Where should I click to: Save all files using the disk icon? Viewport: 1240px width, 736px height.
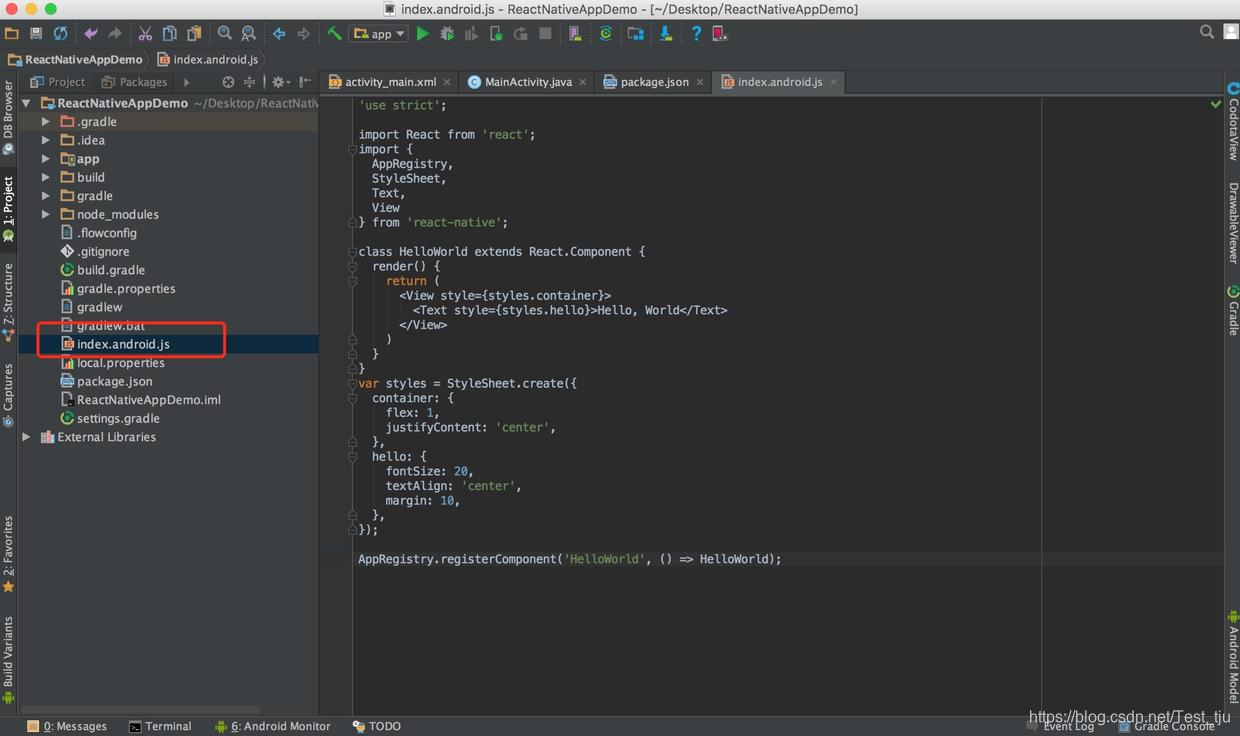36,33
